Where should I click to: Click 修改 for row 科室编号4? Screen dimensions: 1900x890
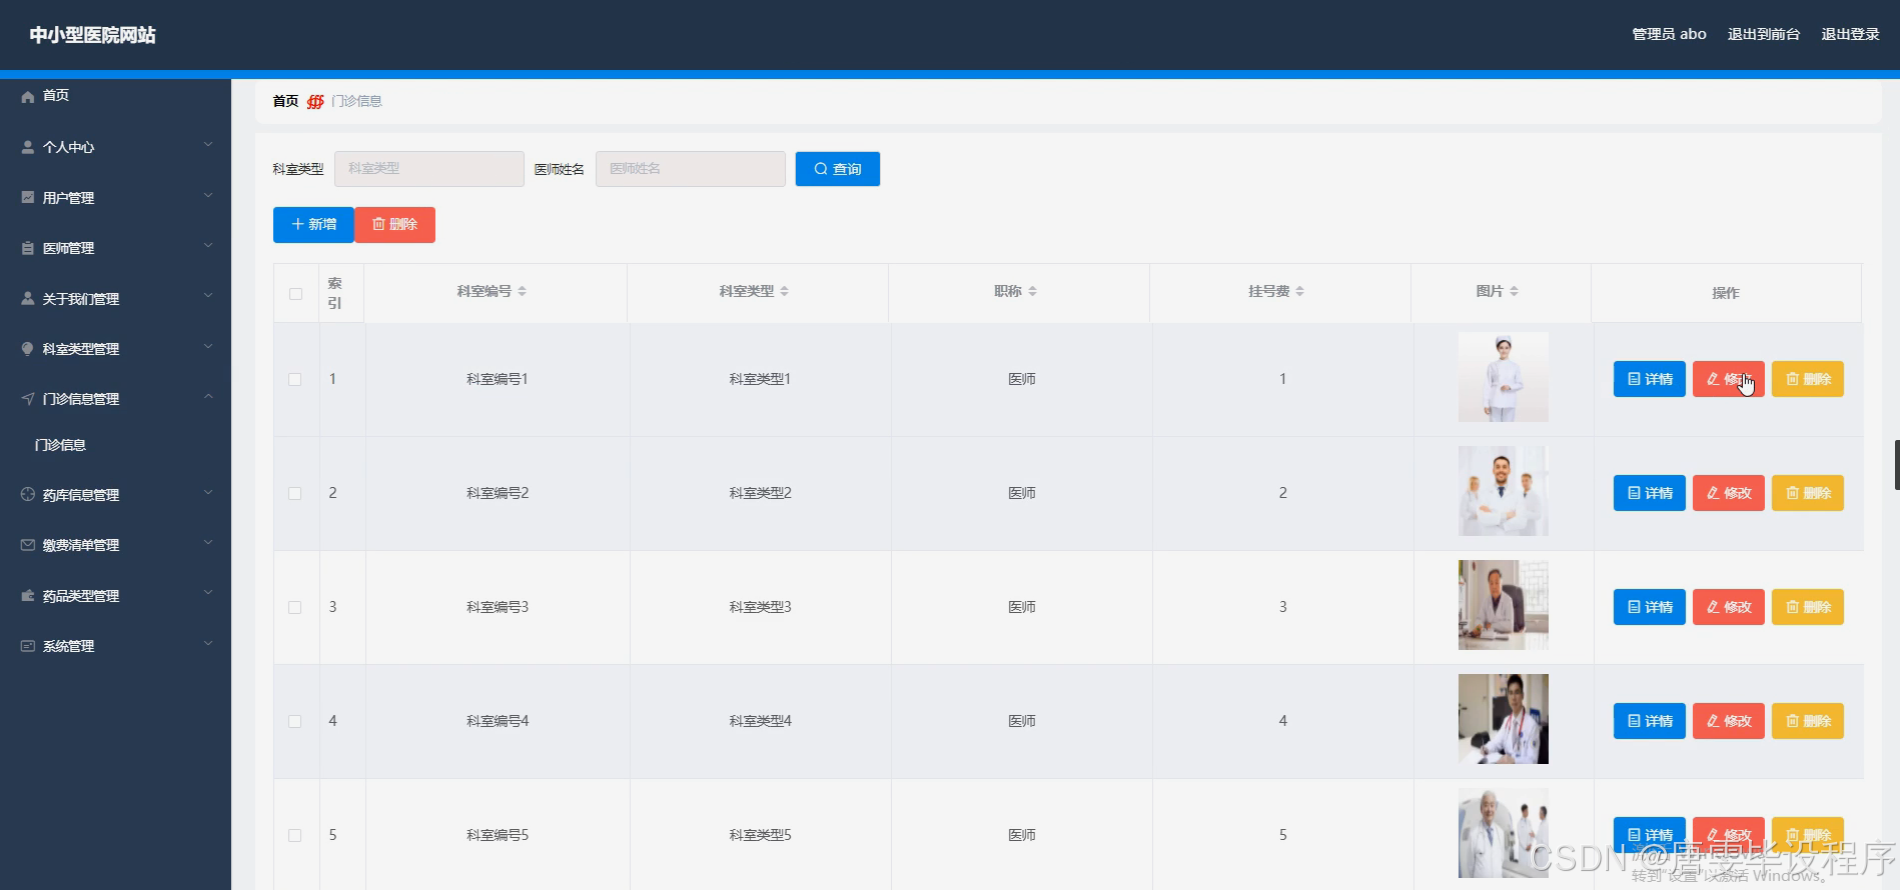pyautogui.click(x=1729, y=721)
